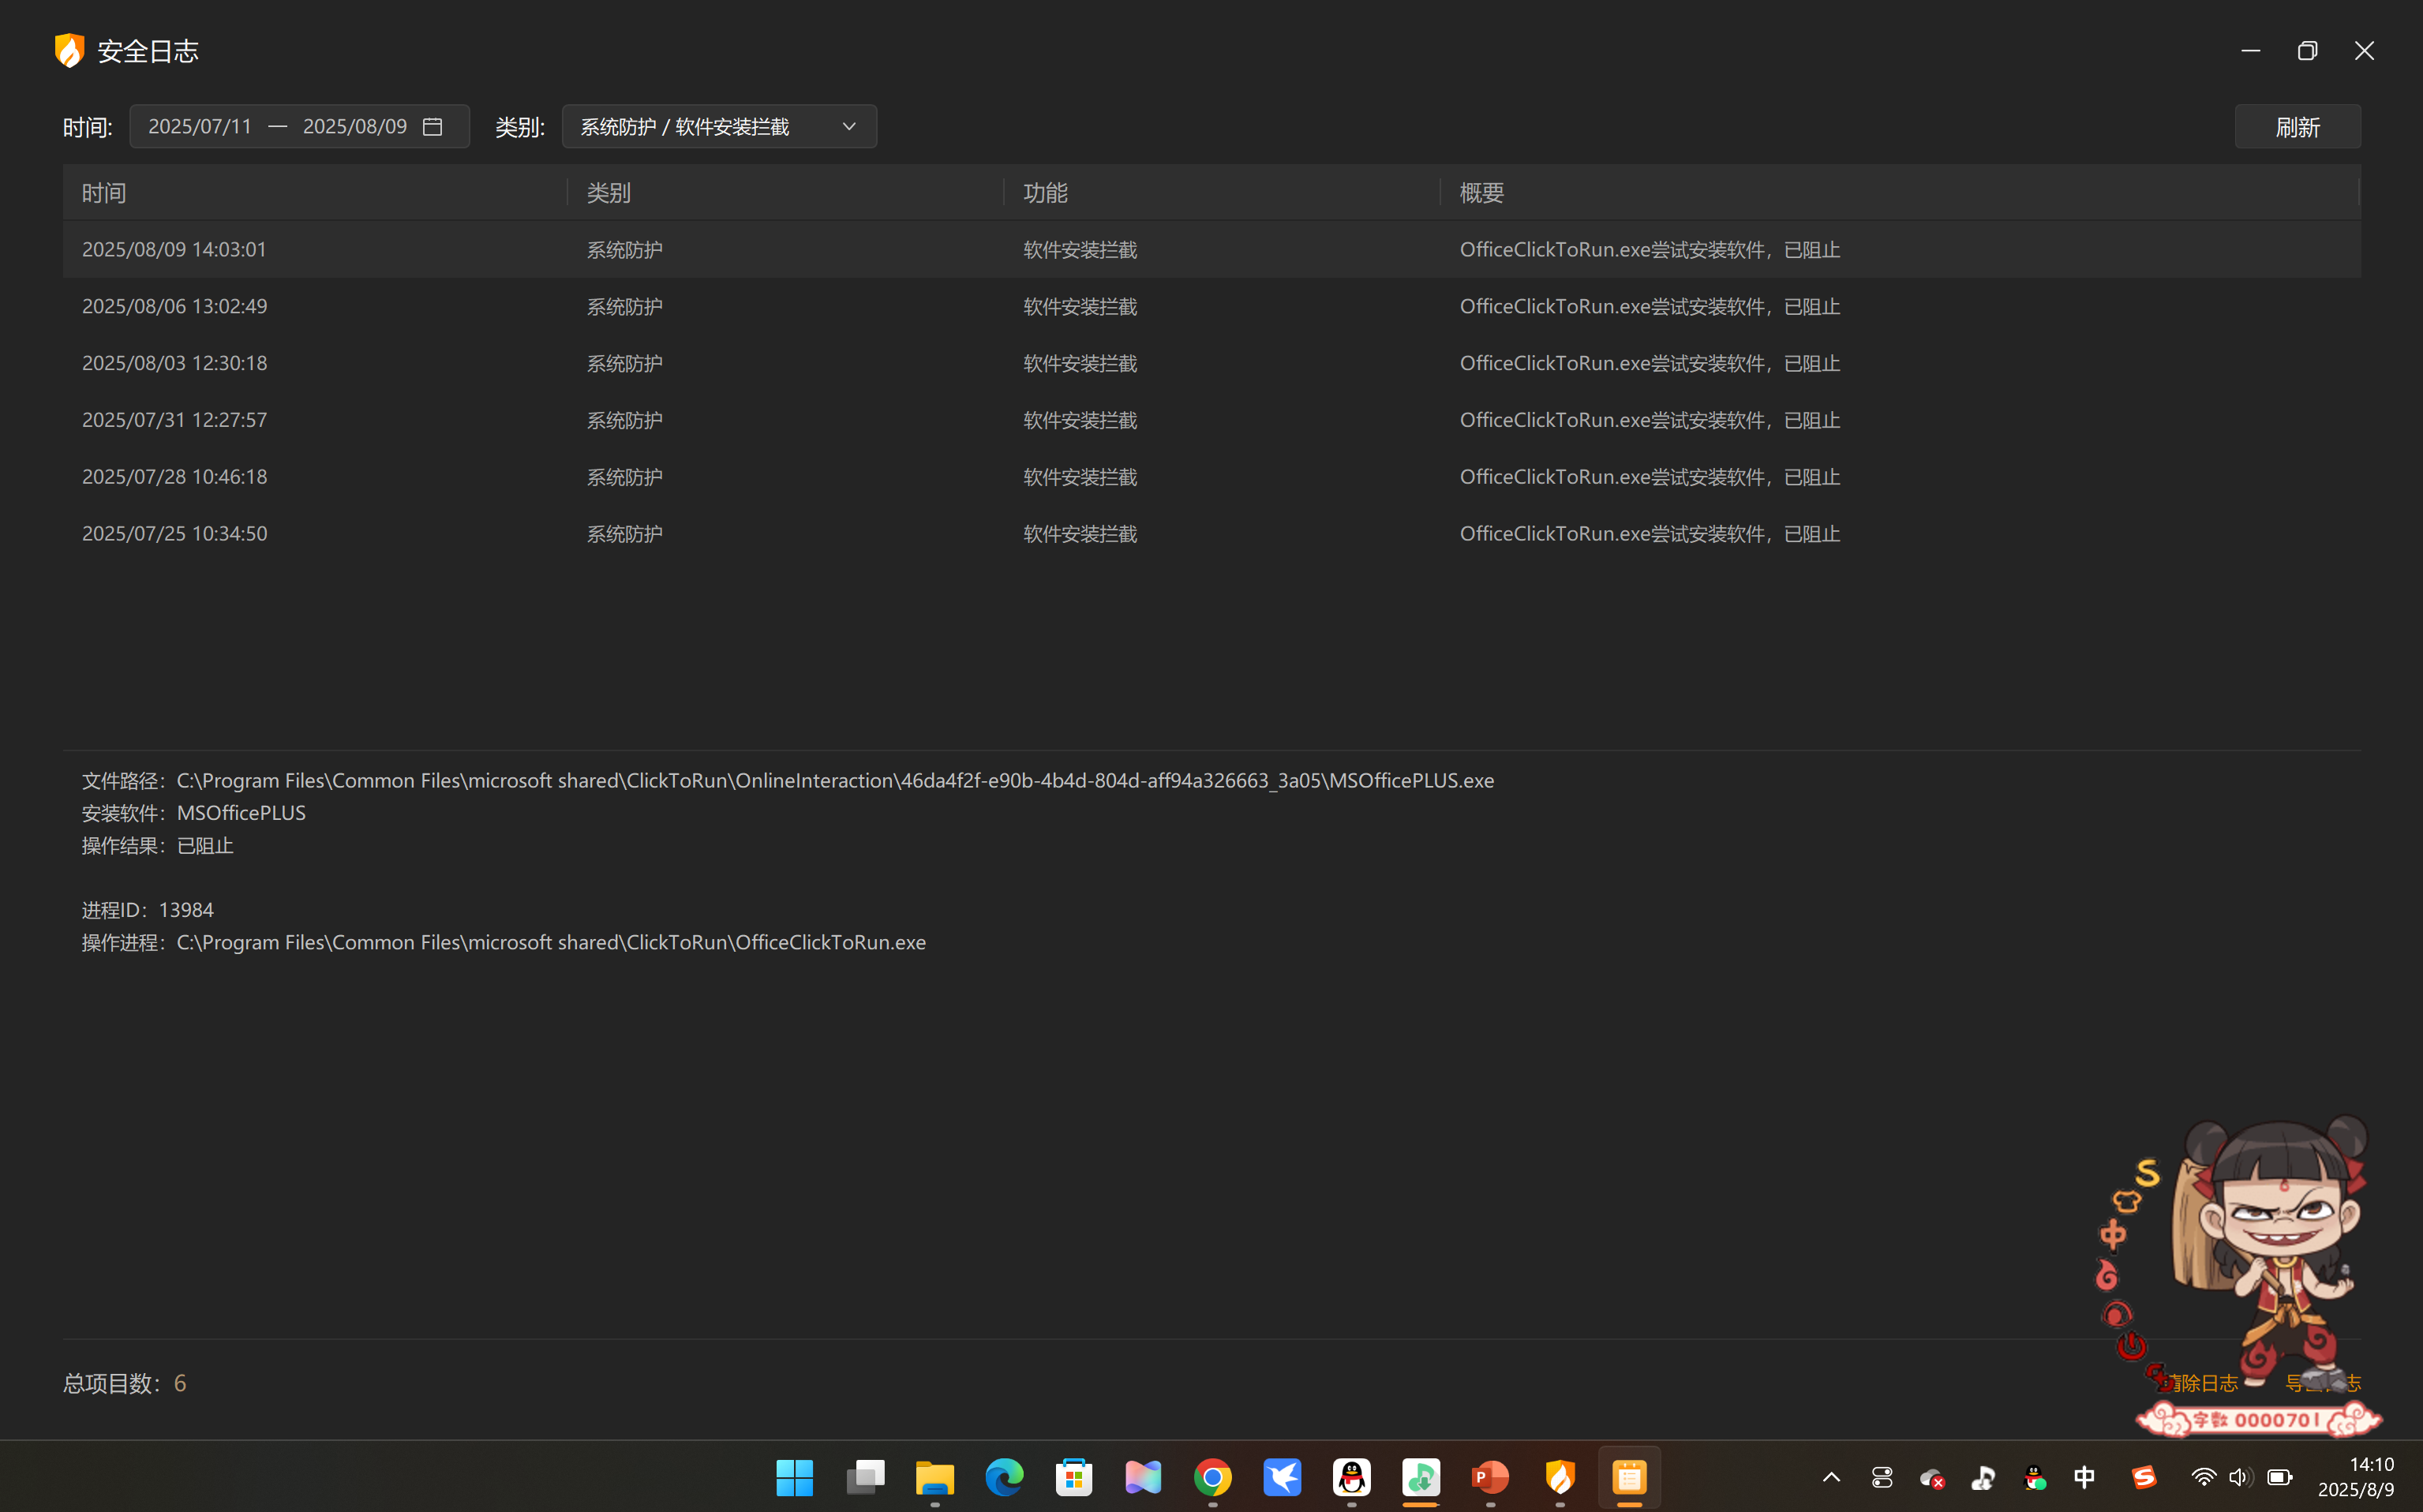This screenshot has width=2423, height=1512.
Task: Open the blue bird Xunlei taskbar icon
Action: tap(1282, 1477)
